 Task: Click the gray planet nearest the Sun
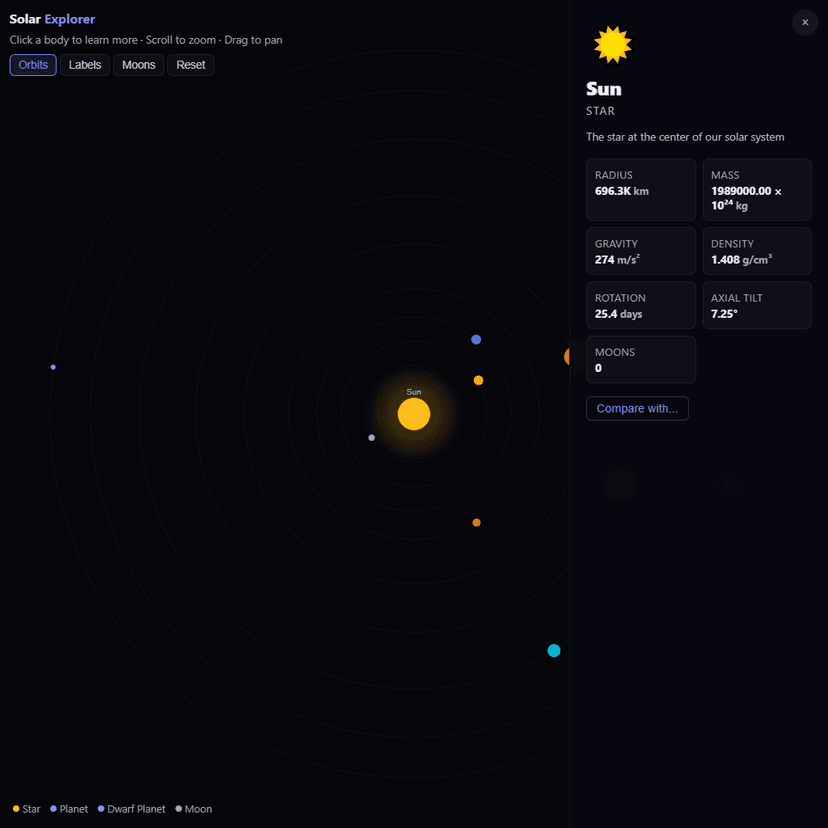tap(371, 437)
